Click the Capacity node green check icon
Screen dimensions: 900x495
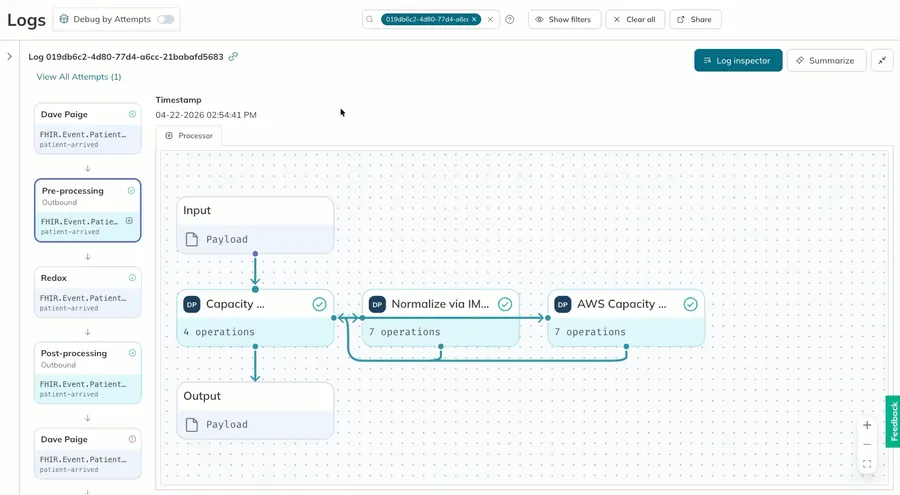(320, 304)
